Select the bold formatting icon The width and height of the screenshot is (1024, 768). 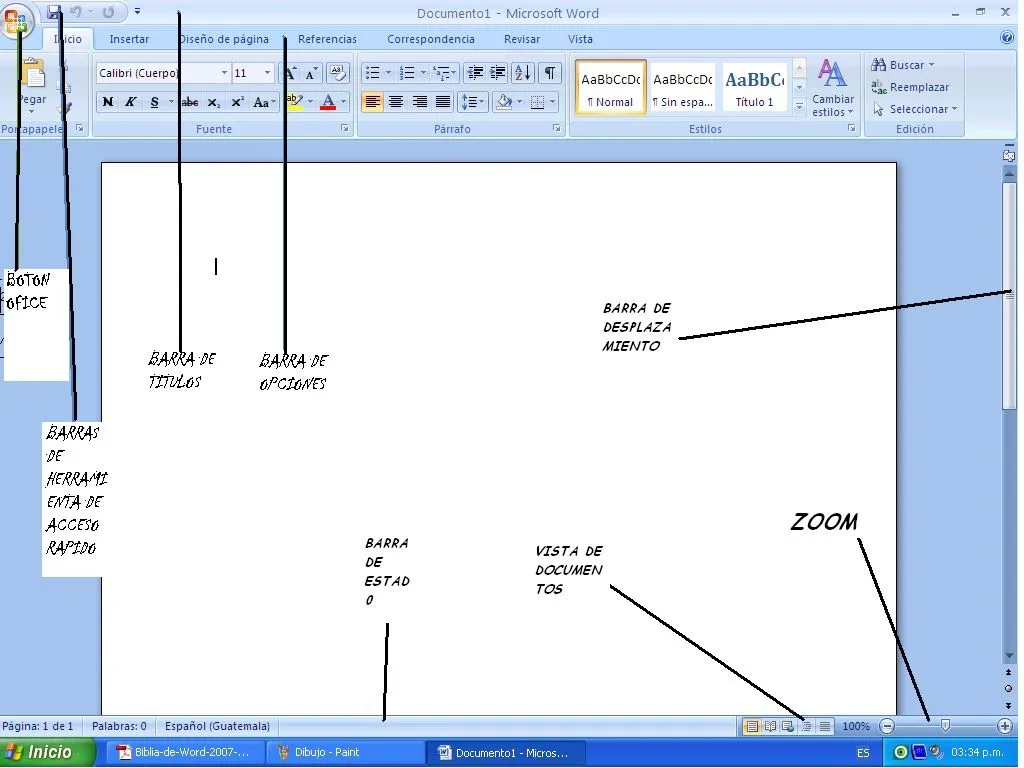[x=108, y=102]
